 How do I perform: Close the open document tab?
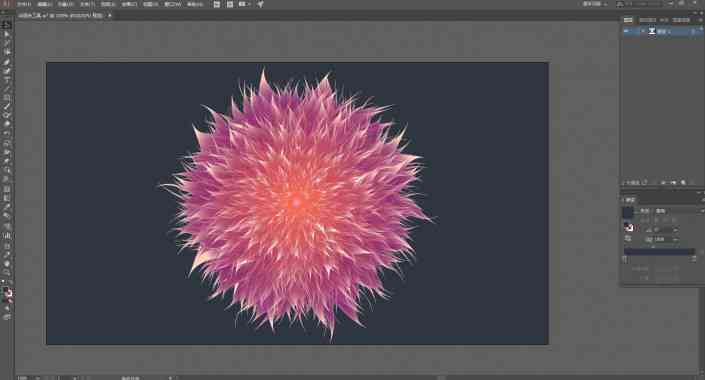[110, 15]
